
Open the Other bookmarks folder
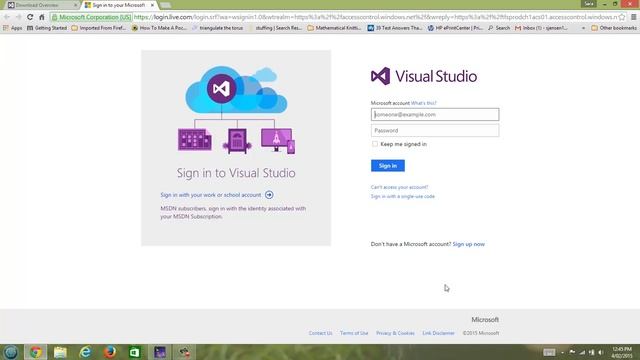(613, 28)
